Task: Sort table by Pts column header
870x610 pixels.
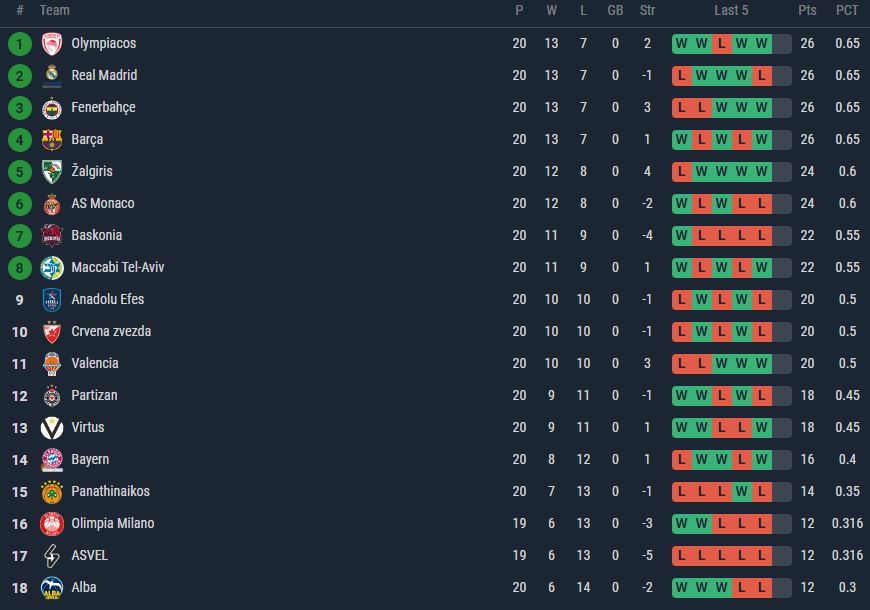Action: point(807,11)
